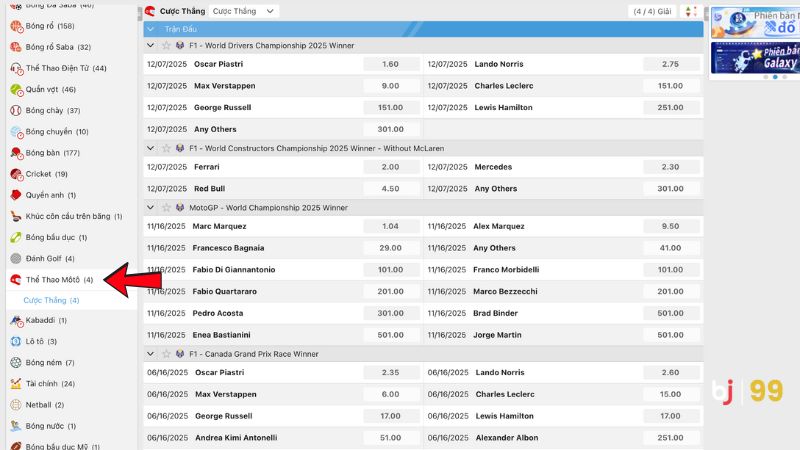
Task: Bet on Mercedes constructors odds 2.30
Action: pyautogui.click(x=670, y=167)
